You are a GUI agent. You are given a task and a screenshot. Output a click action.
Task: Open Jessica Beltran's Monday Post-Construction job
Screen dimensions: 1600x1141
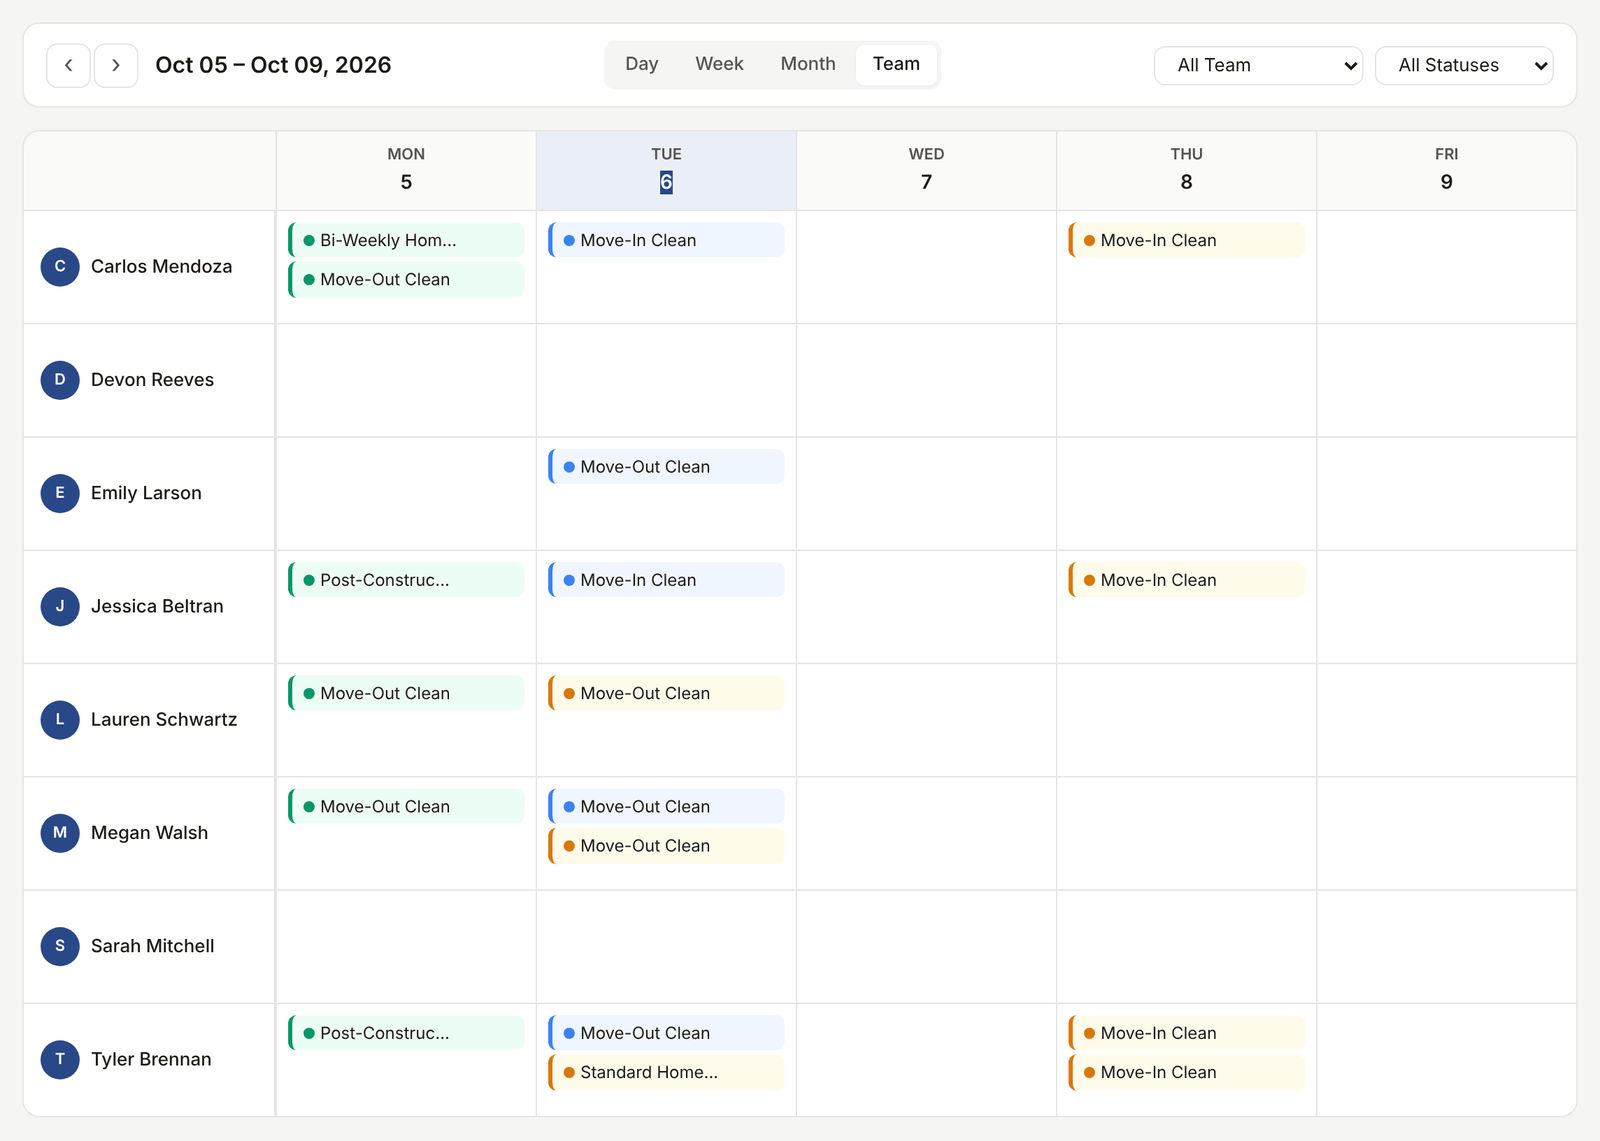point(406,580)
